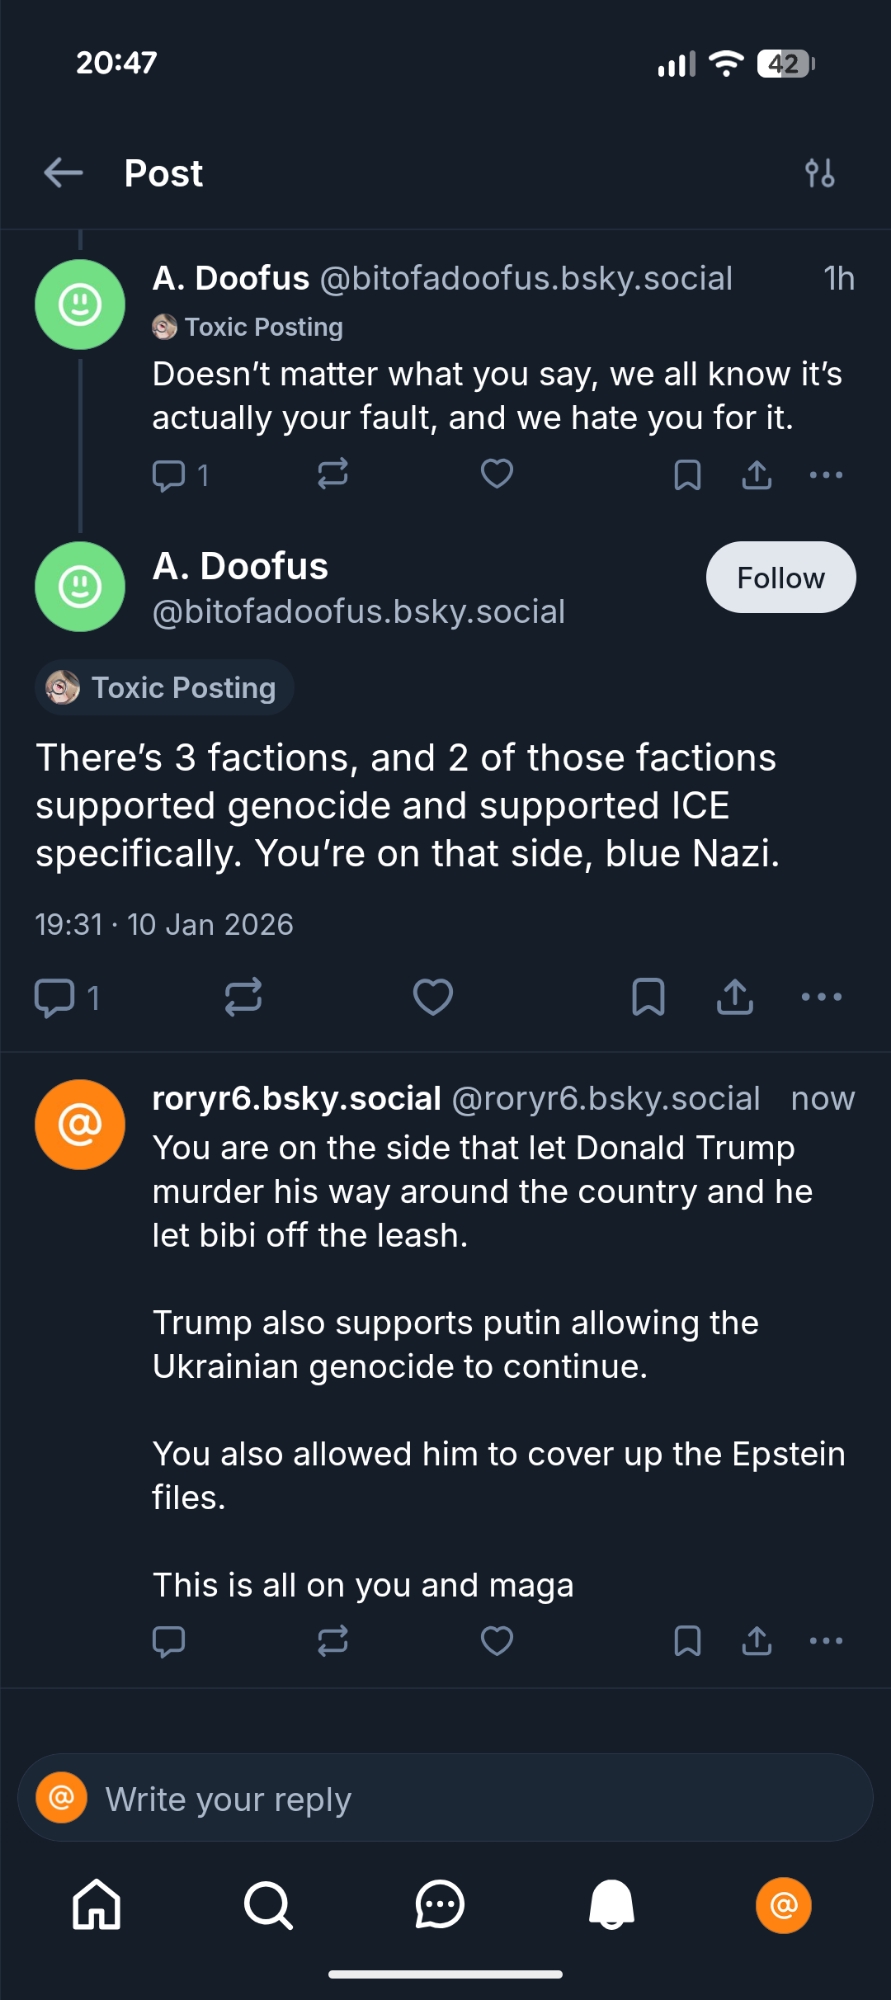Open more options on parent post
Screen dimensions: 891x2000
pyautogui.click(x=826, y=475)
